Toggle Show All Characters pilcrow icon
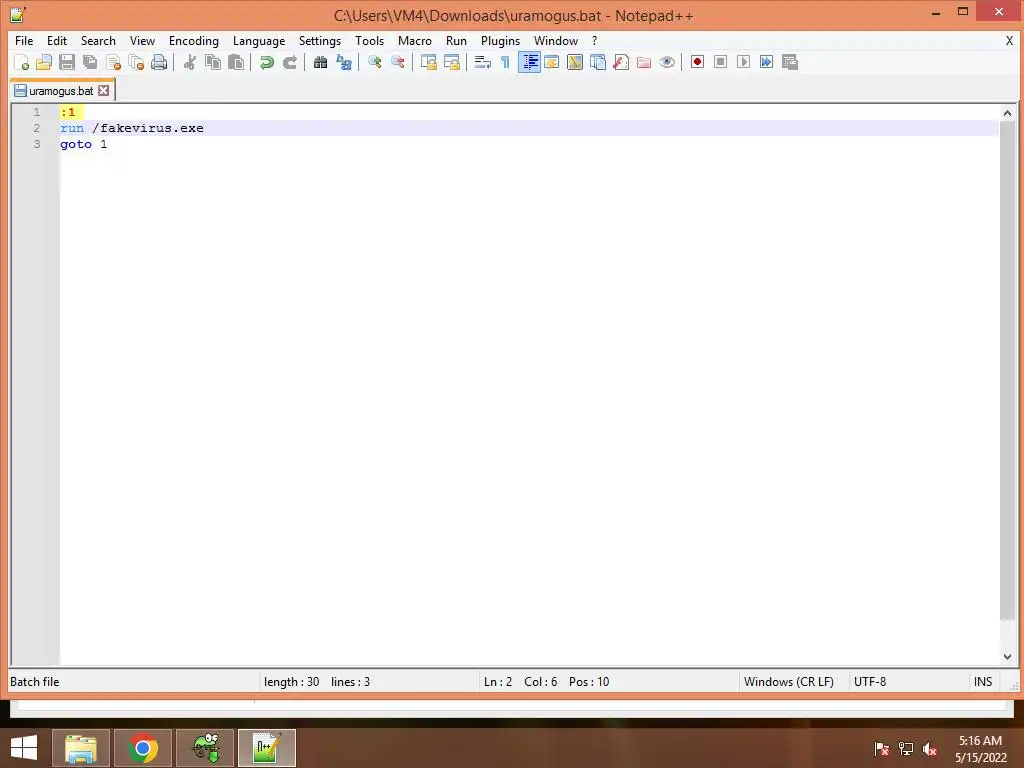 click(505, 62)
